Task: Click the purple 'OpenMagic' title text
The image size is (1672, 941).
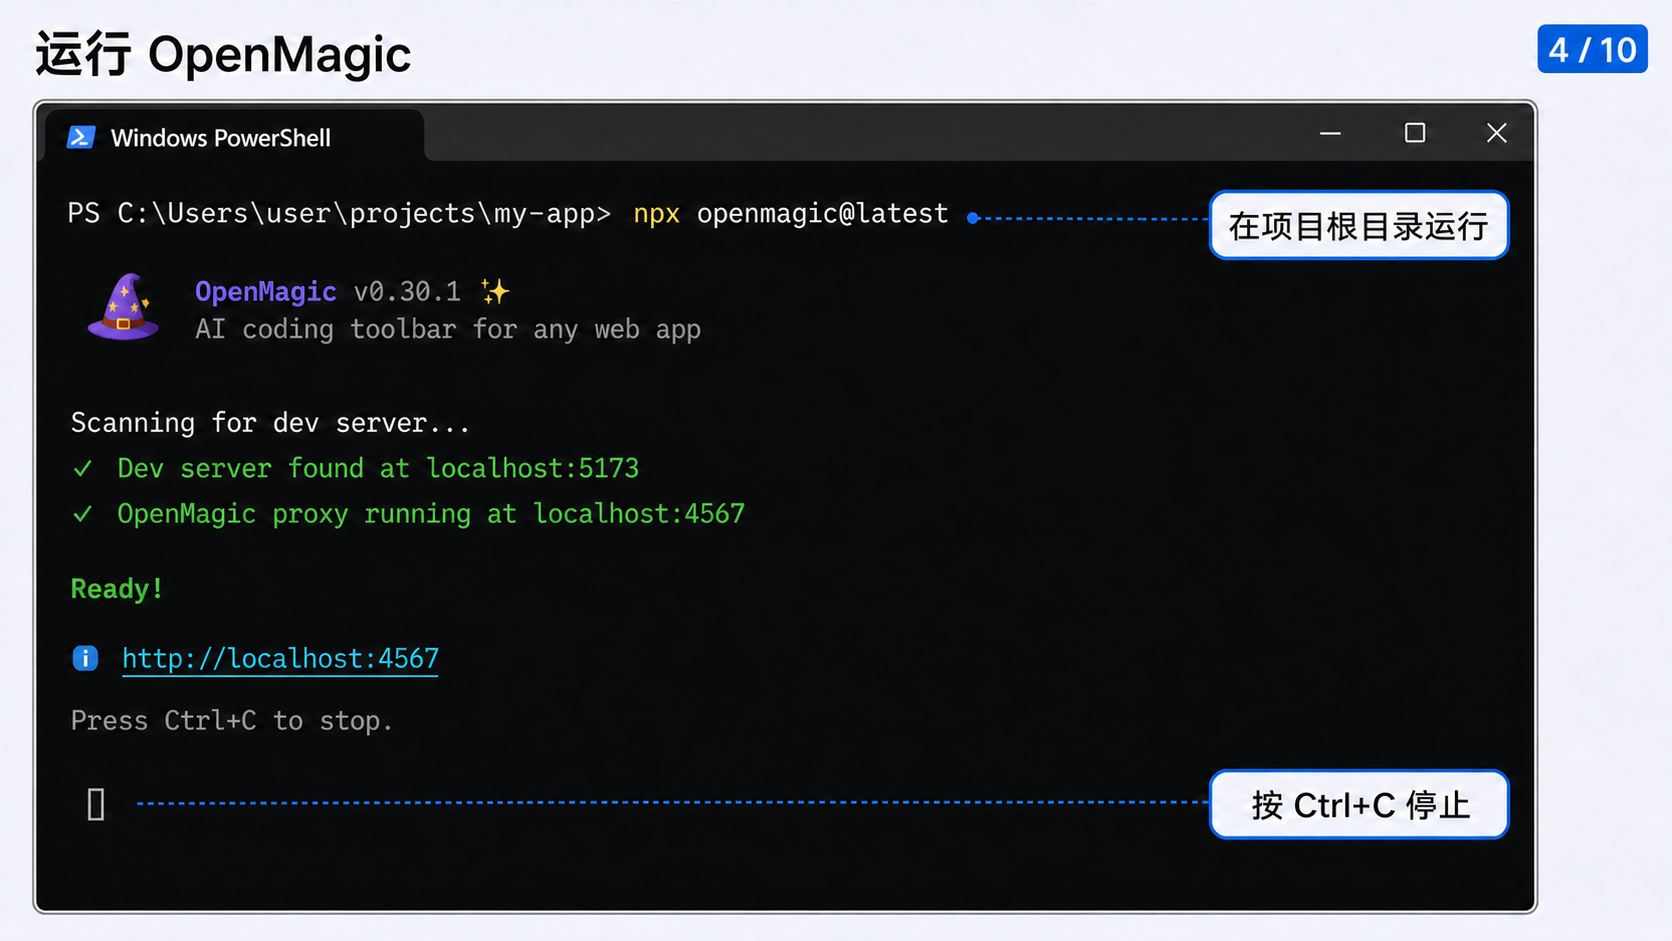Action: point(265,291)
